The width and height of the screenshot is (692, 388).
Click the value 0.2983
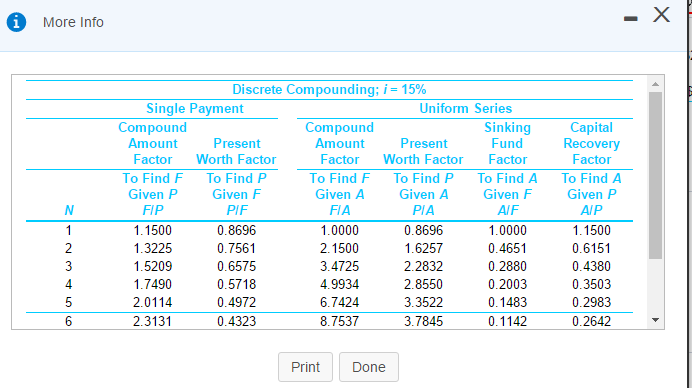click(x=591, y=303)
